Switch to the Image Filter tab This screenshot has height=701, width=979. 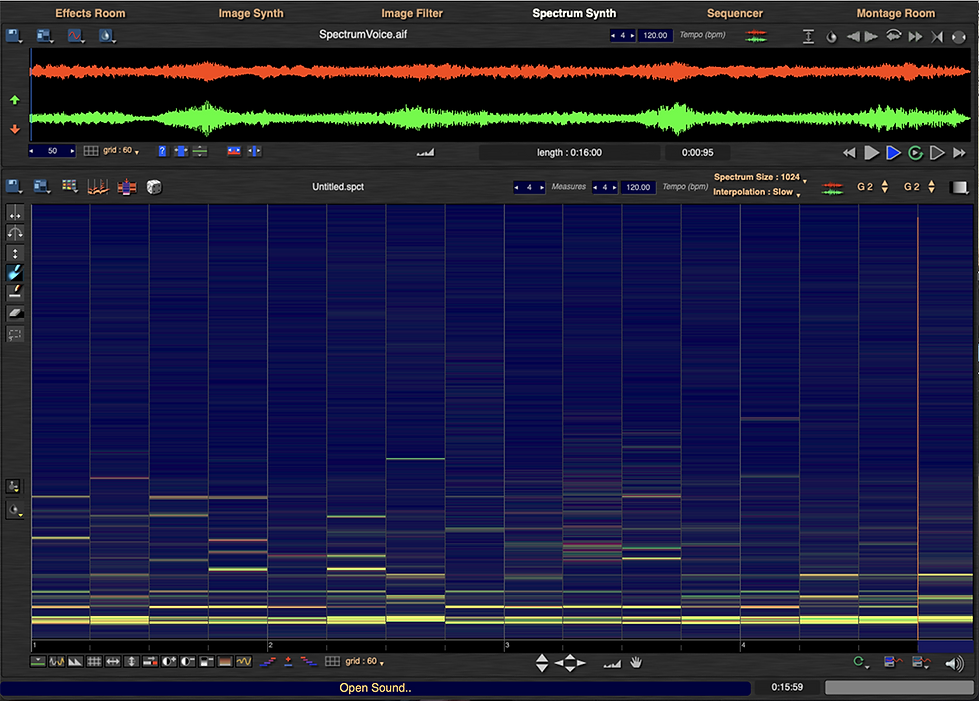coord(411,13)
